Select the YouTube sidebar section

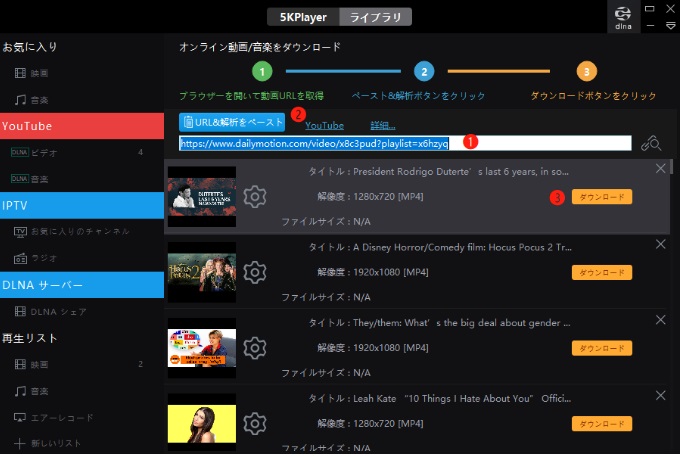tap(82, 126)
